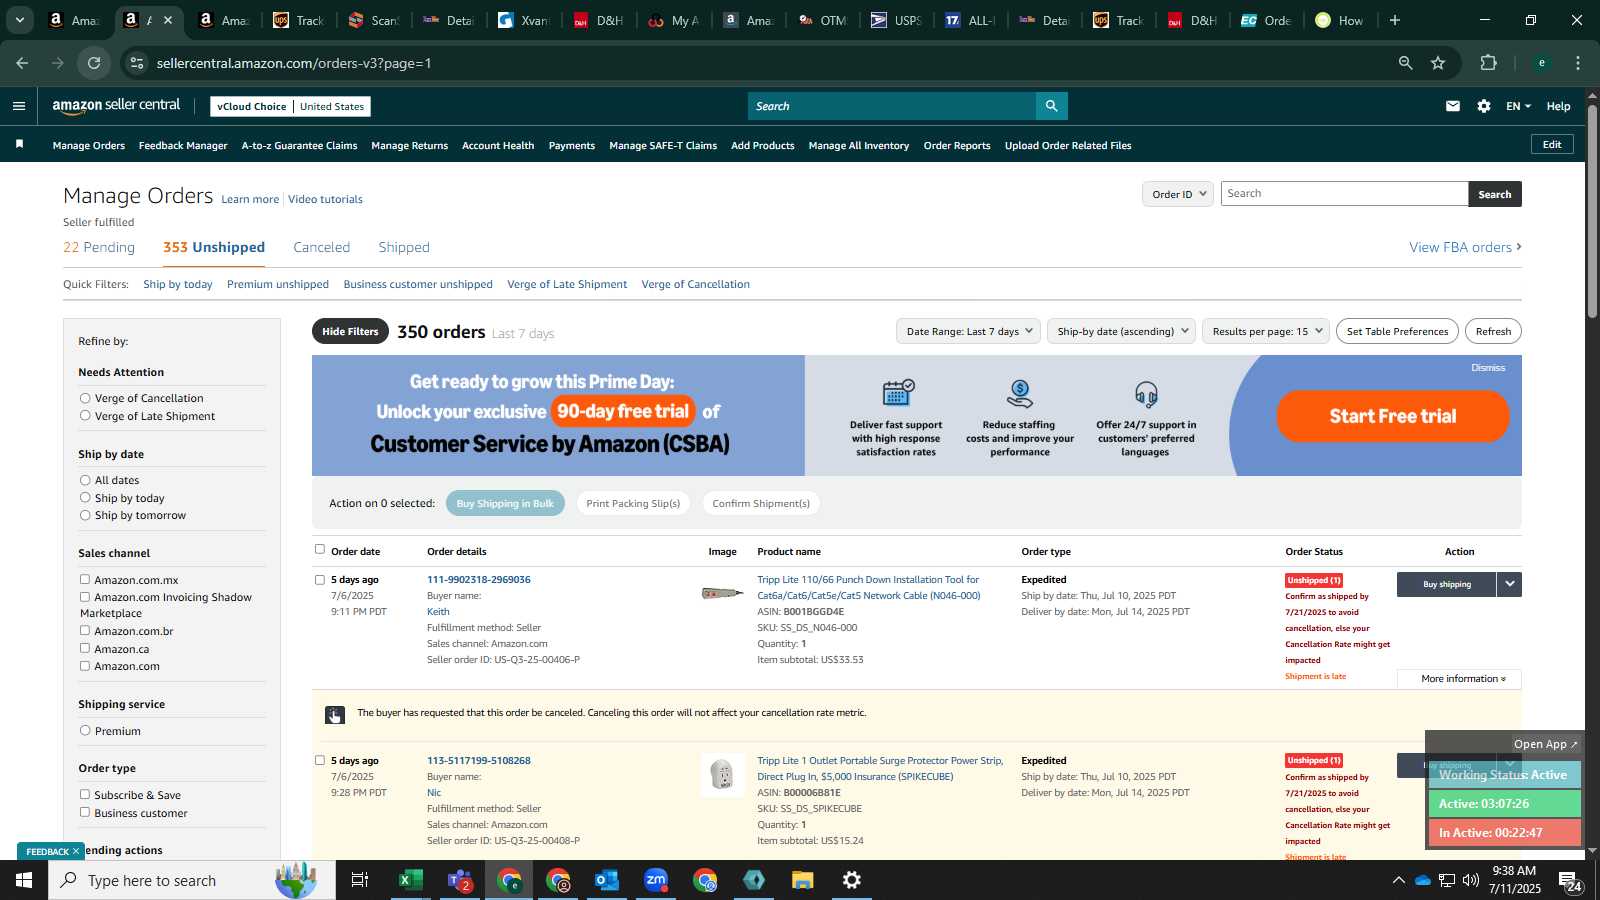The width and height of the screenshot is (1600, 900).
Task: Open the tab search dropdown arrow
Action: (x=19, y=20)
